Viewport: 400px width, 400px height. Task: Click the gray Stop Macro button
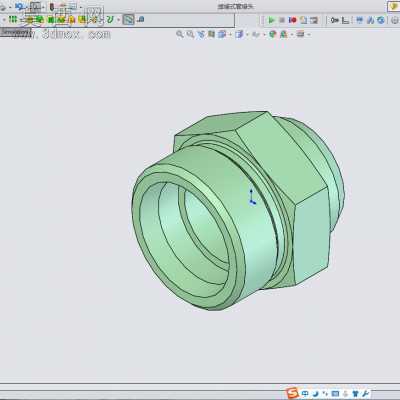point(282,20)
